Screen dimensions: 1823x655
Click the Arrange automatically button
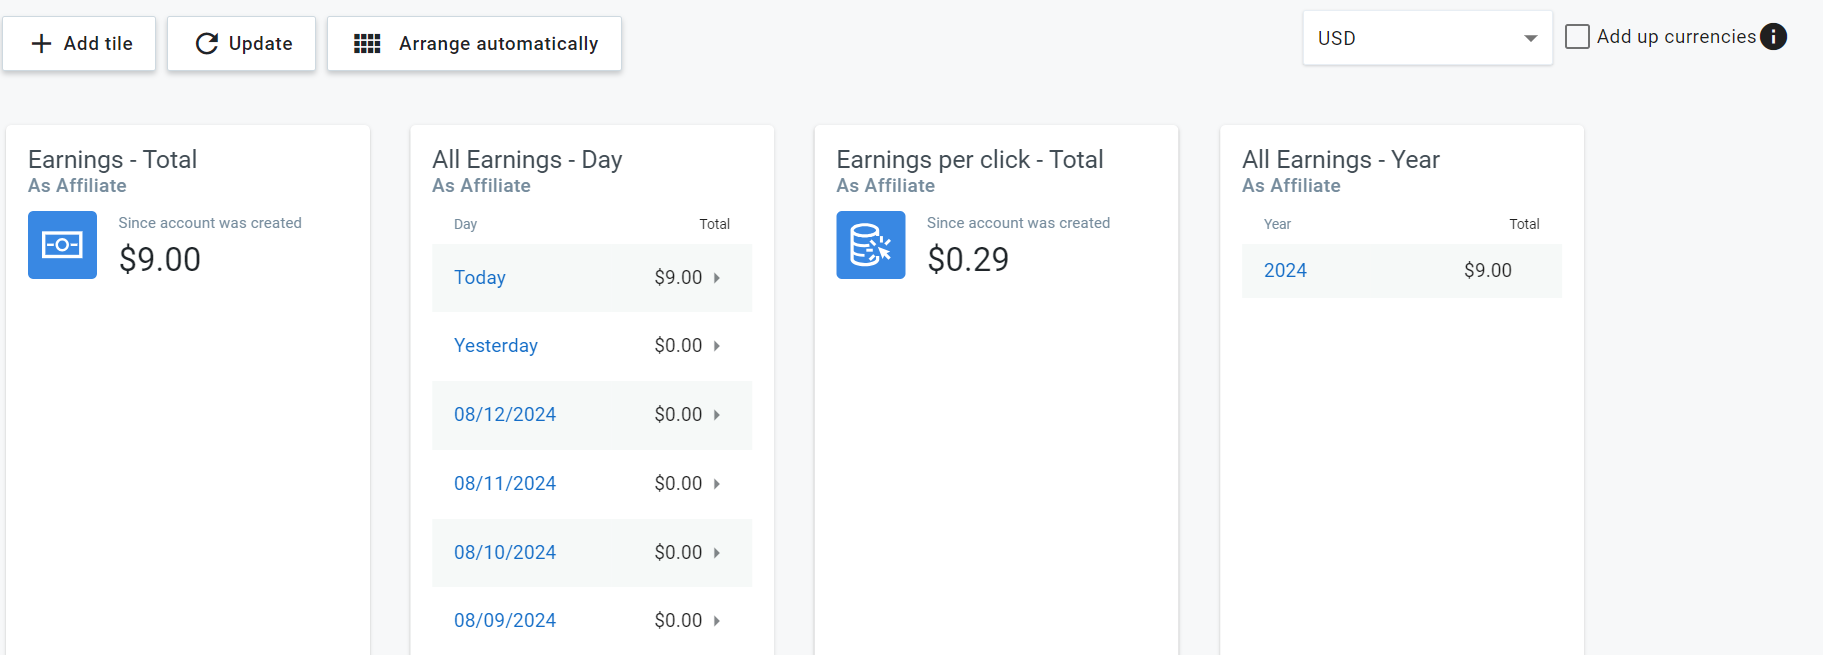click(x=475, y=44)
